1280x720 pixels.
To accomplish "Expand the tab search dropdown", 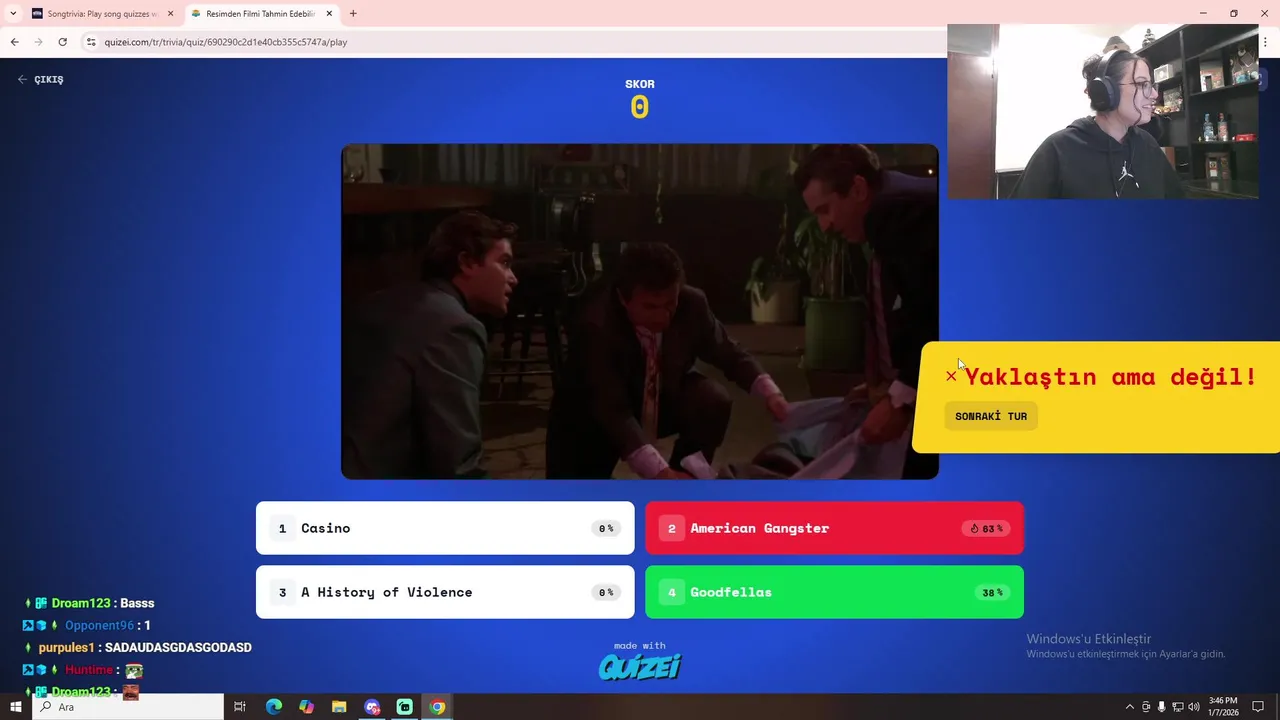I will point(12,14).
